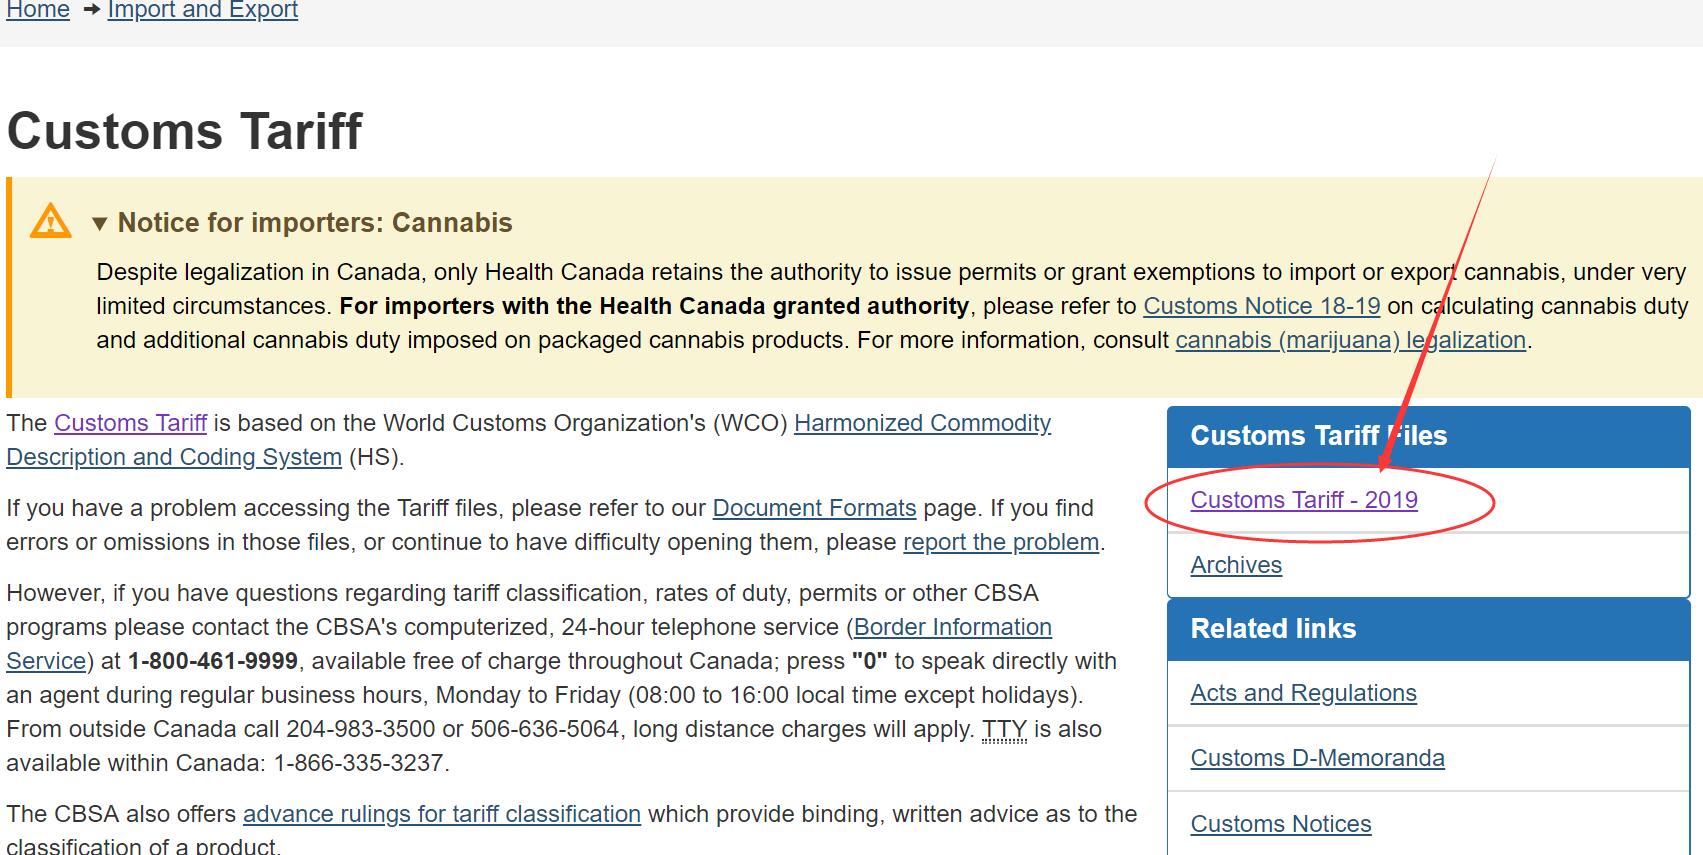Open the Home breadcrumb link

pos(38,10)
